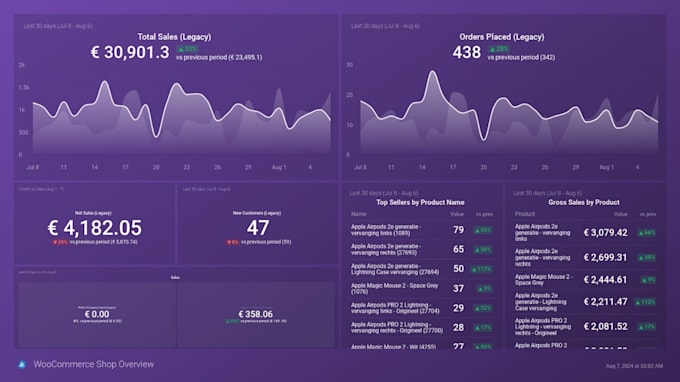Click the 'Jul 8' label under Total Sales chart
Viewport: 680px width, 382px height.
[33, 167]
